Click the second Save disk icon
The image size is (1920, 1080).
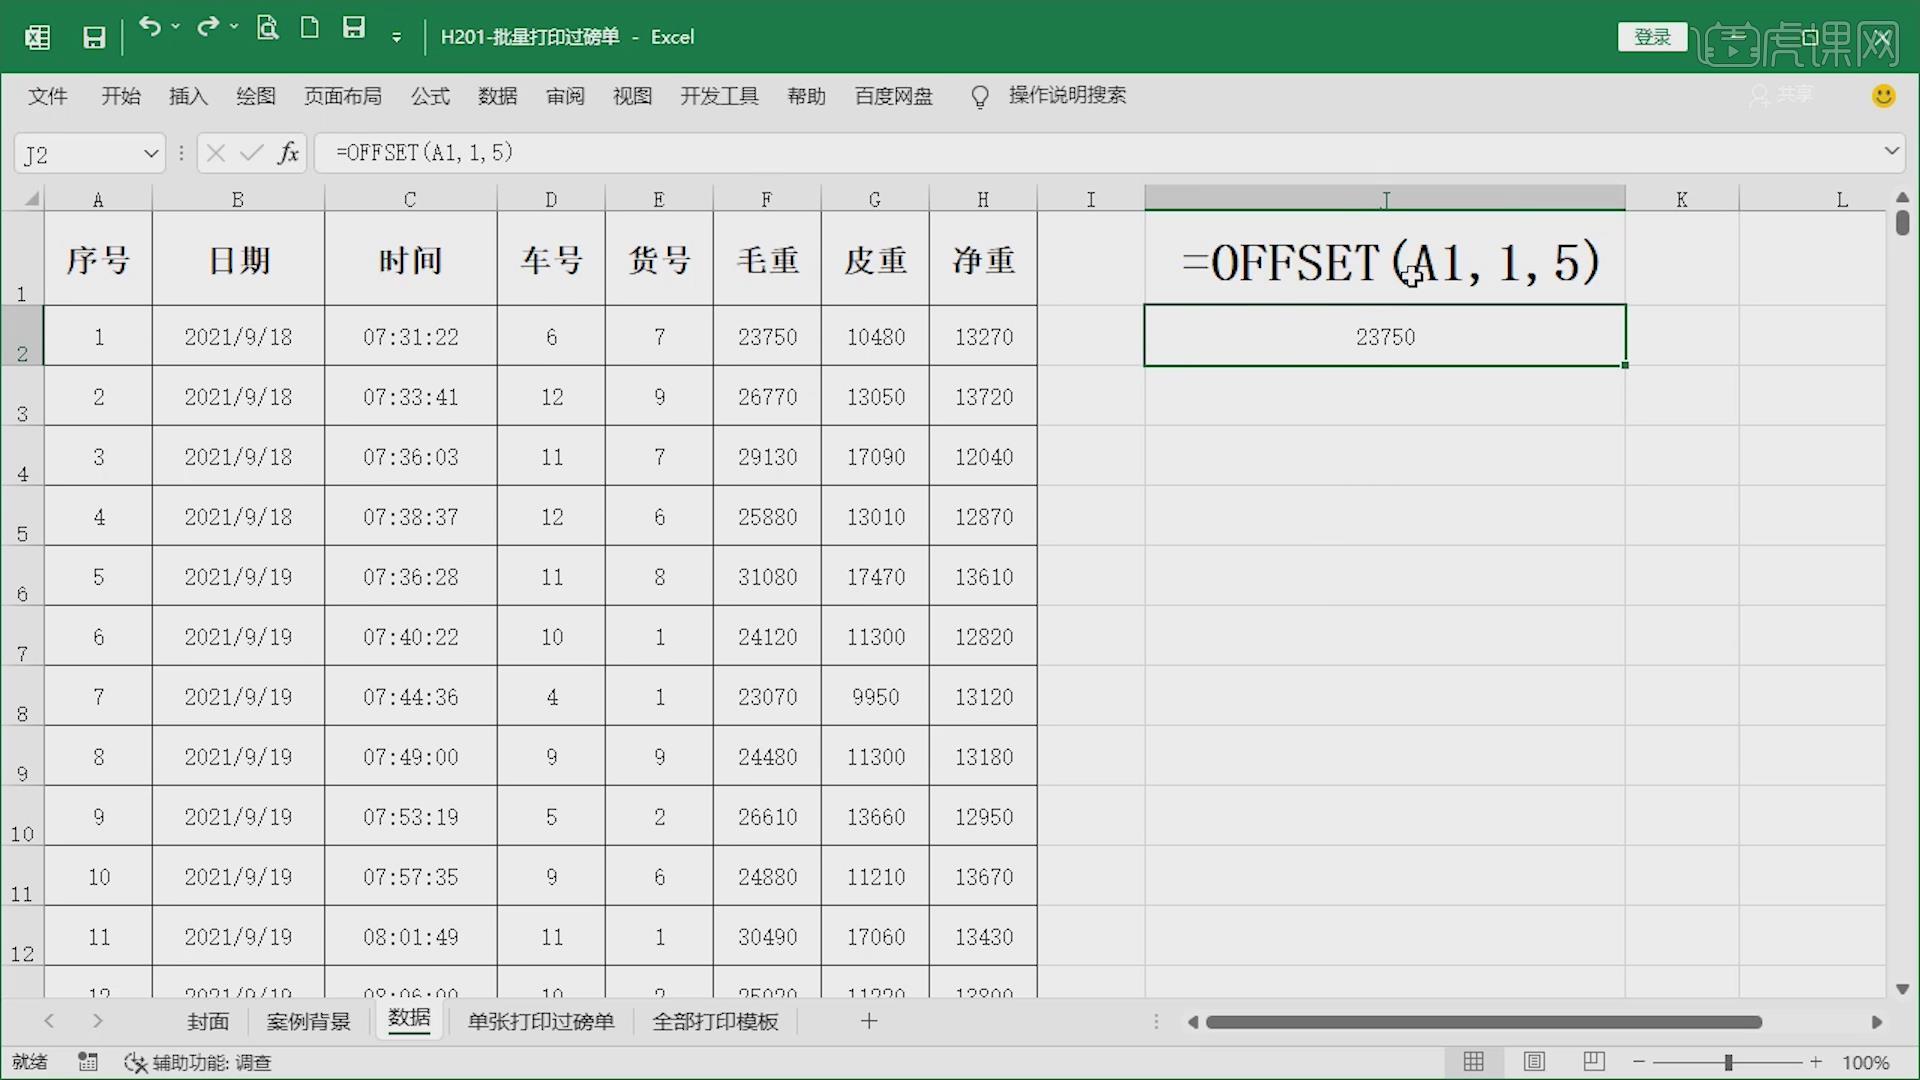click(x=354, y=27)
